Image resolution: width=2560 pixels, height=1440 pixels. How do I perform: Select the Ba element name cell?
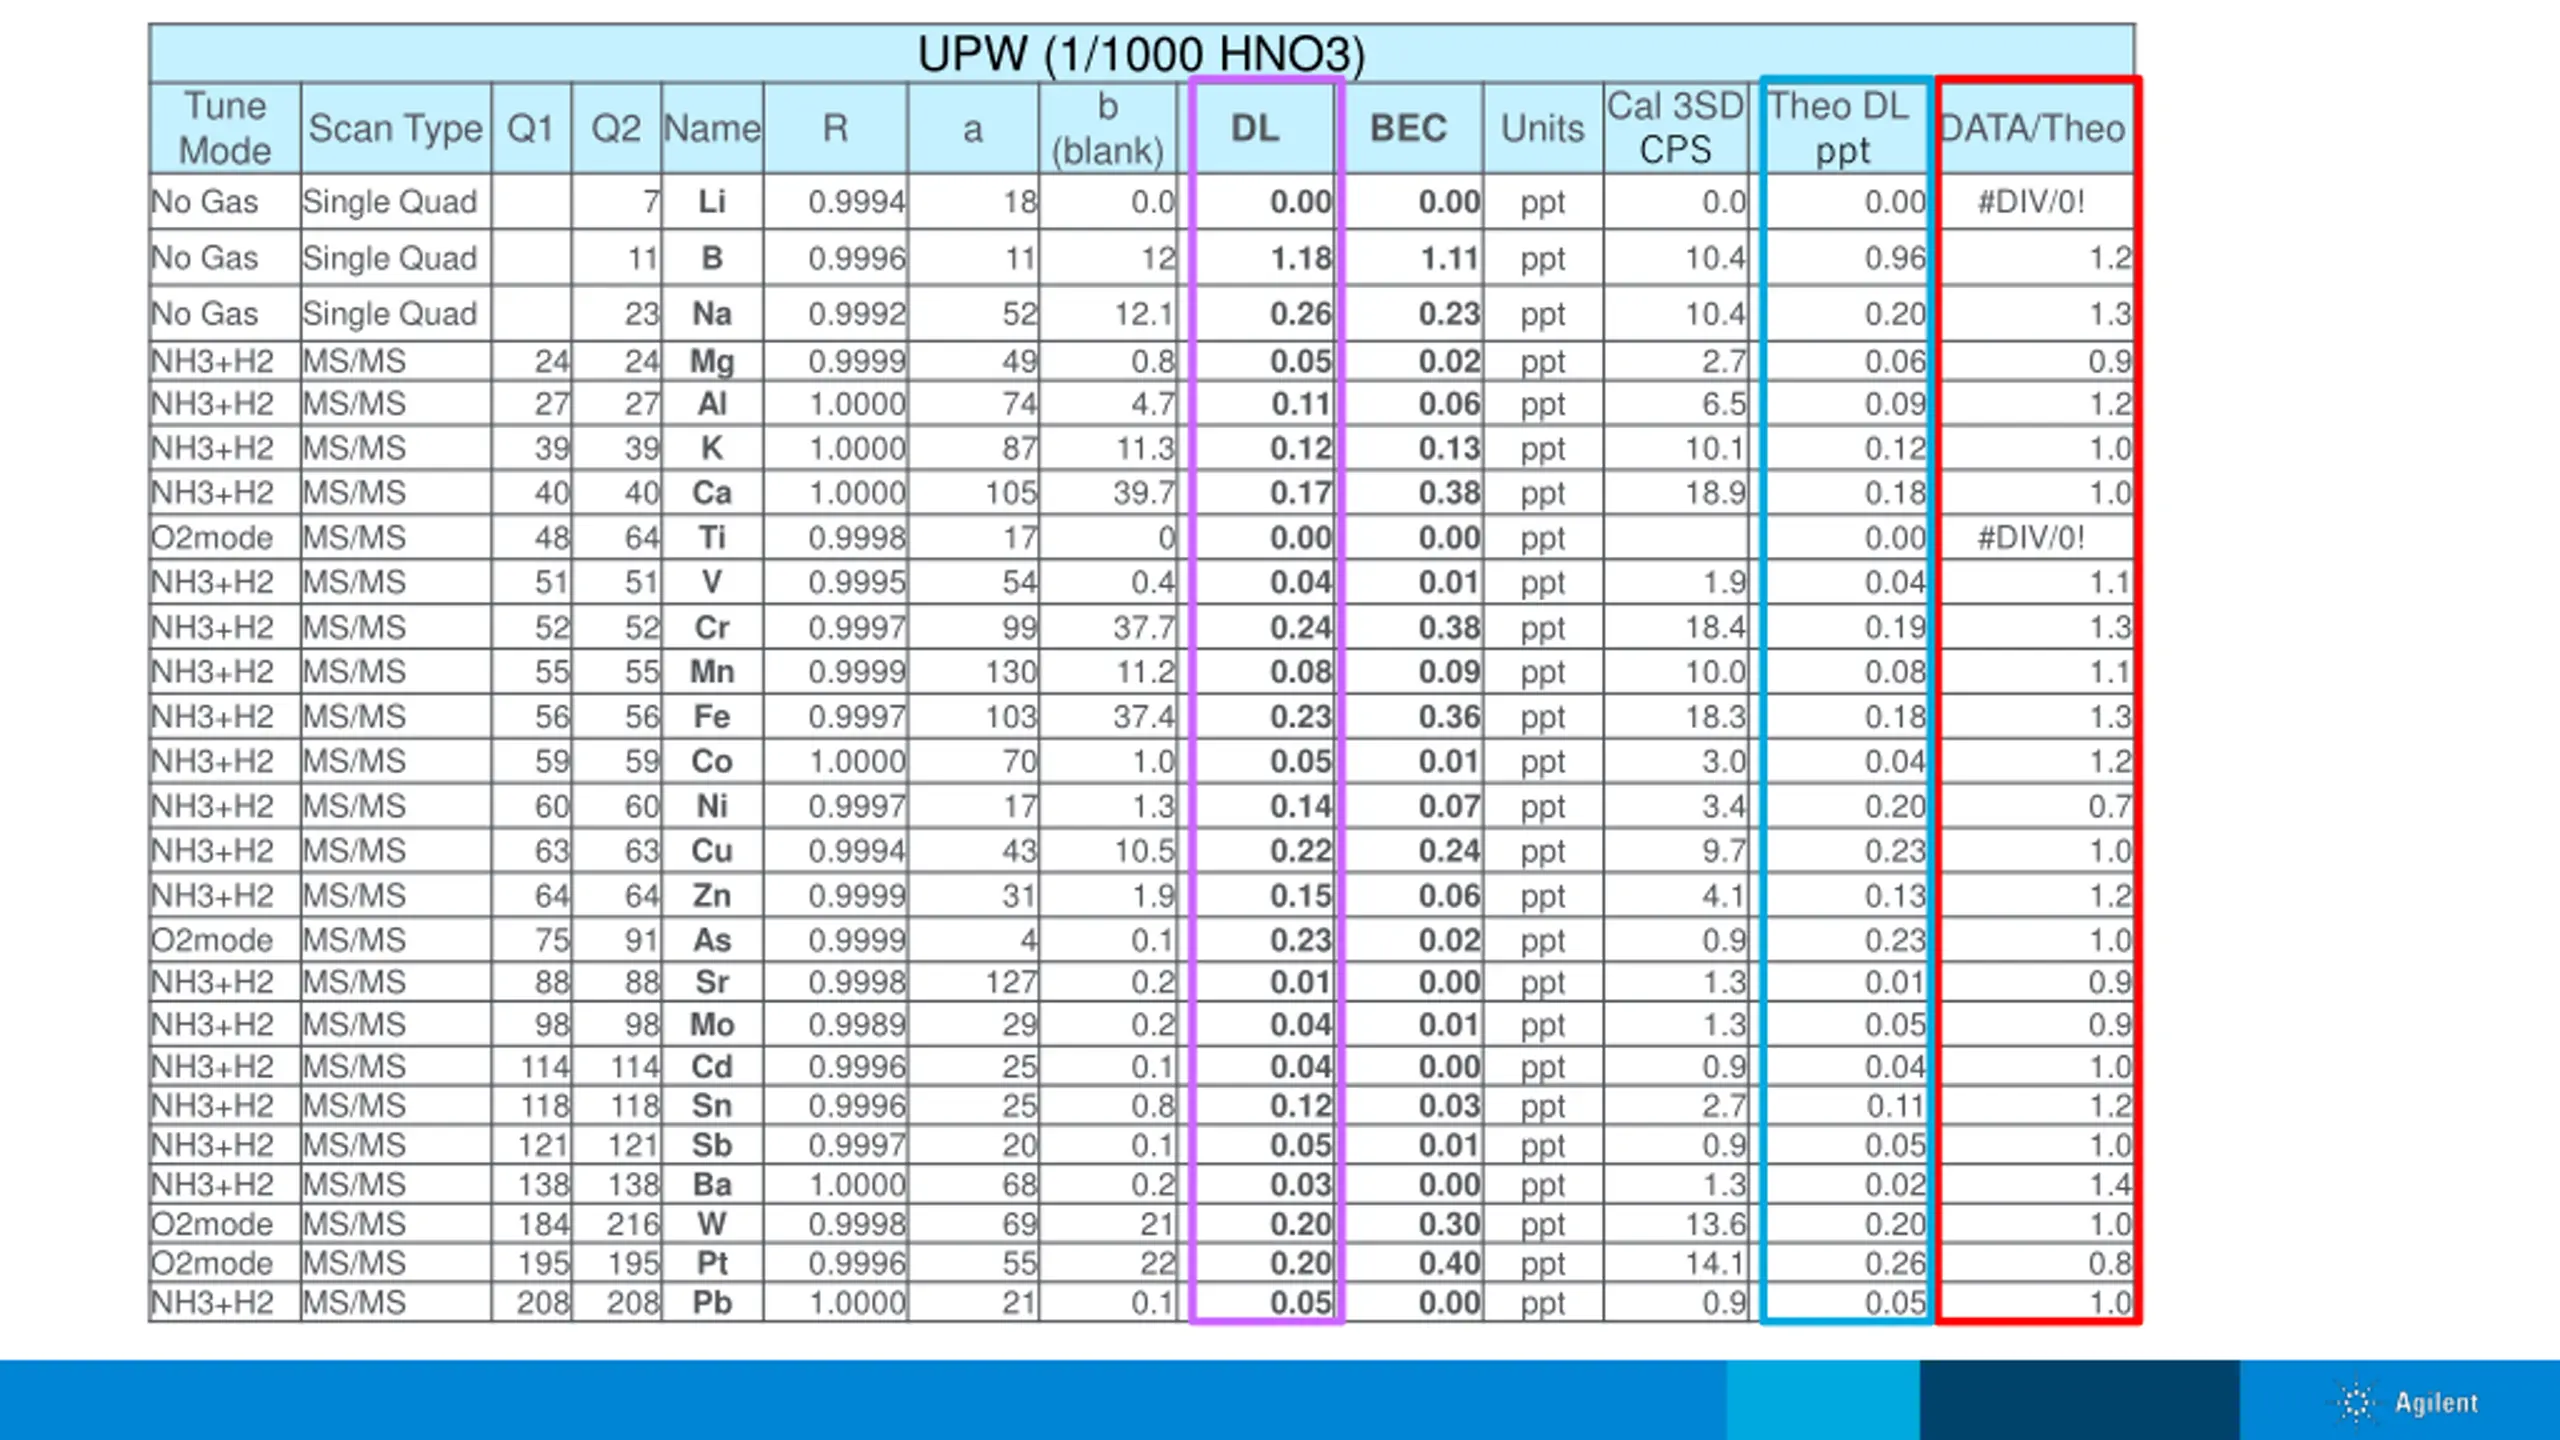pos(712,1184)
